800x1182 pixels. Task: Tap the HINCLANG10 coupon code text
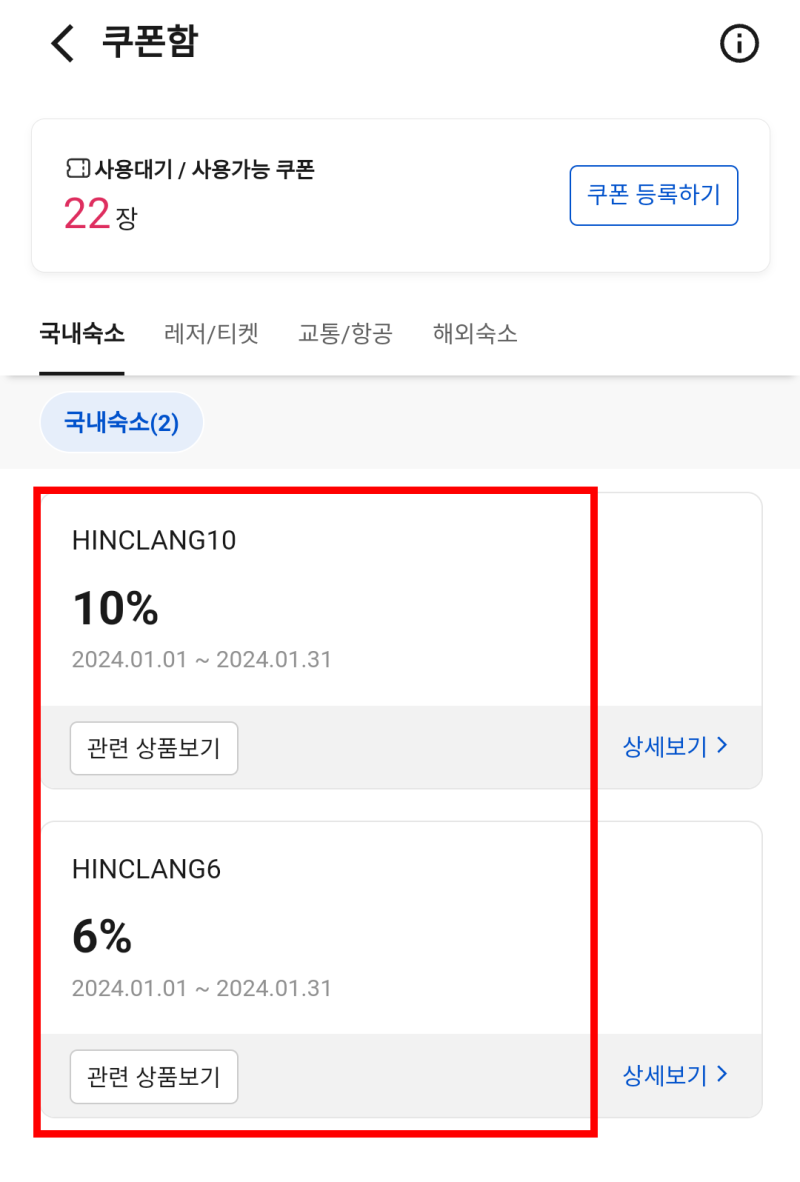154,541
